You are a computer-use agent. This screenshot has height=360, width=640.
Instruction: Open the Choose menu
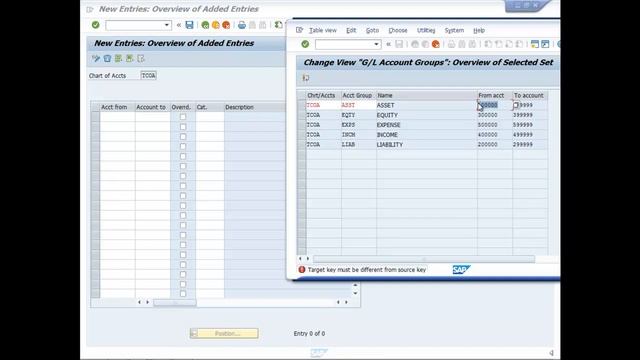coord(398,30)
